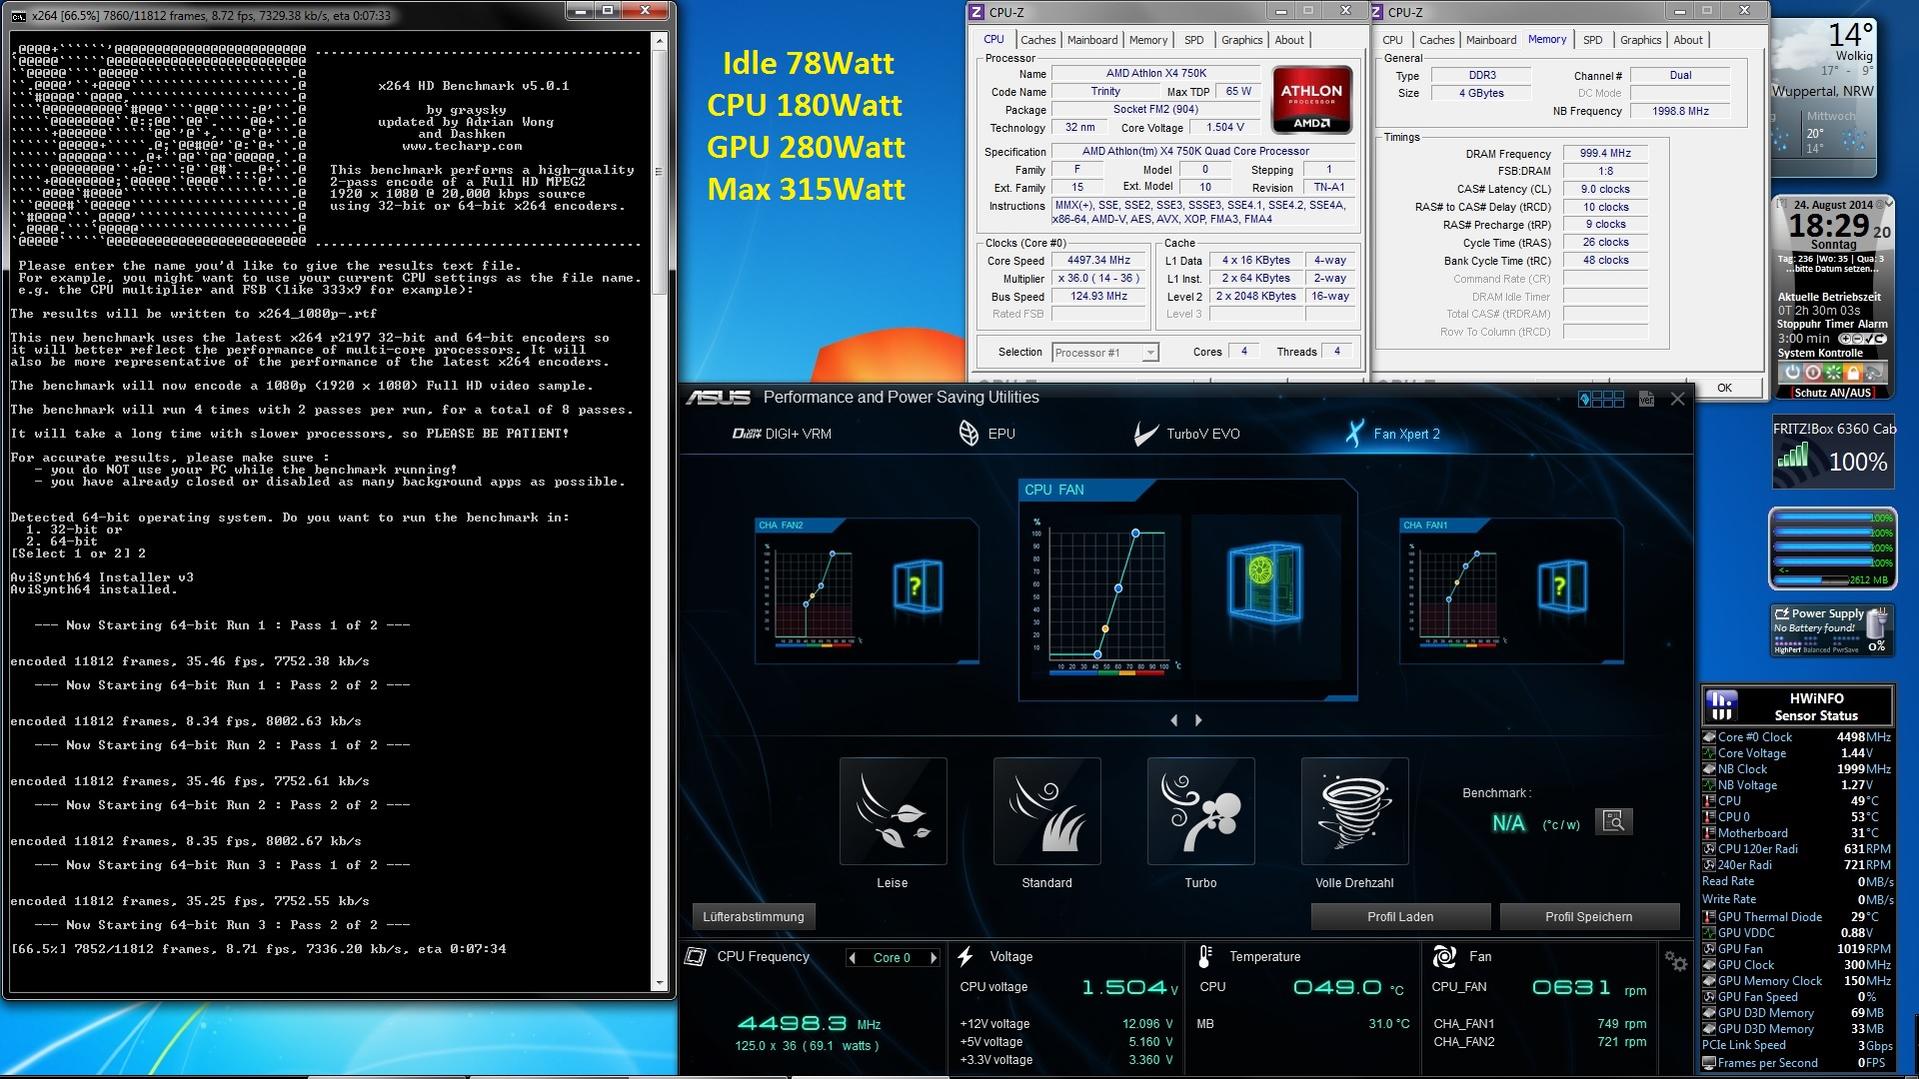Image resolution: width=1919 pixels, height=1079 pixels.
Task: Click the GPU Thermal Diode row in HWiNFO
Action: pyautogui.click(x=1797, y=917)
